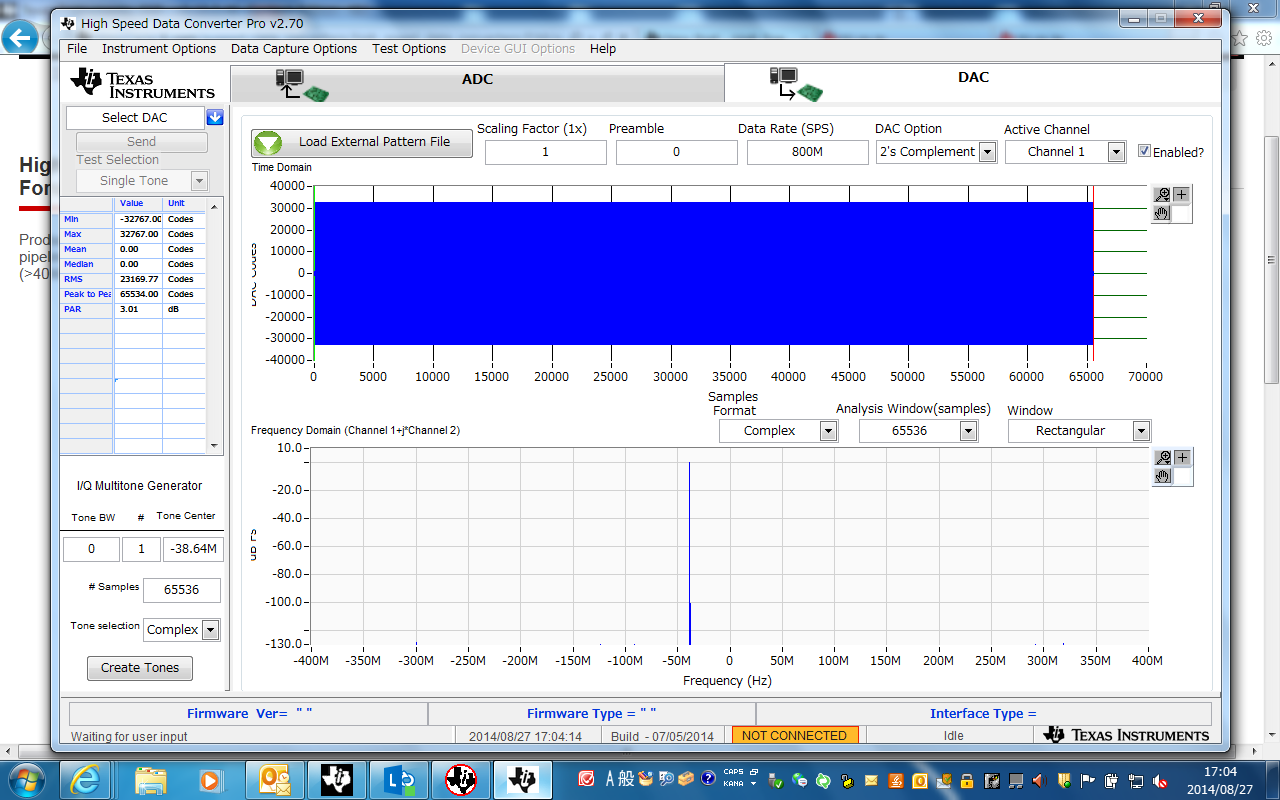The width and height of the screenshot is (1280, 800).
Task: Click the Peak to Peak value 65534.00
Action: [x=138, y=294]
